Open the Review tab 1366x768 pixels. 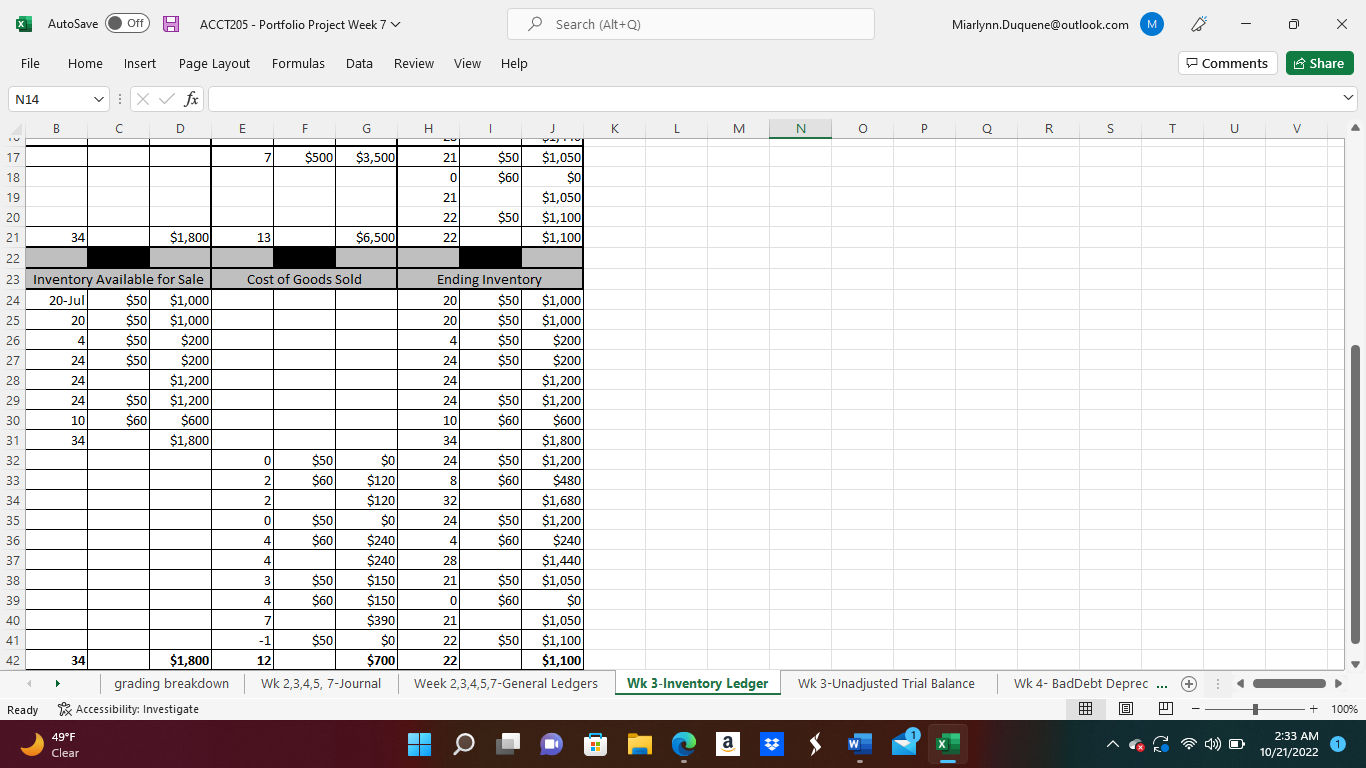point(413,63)
